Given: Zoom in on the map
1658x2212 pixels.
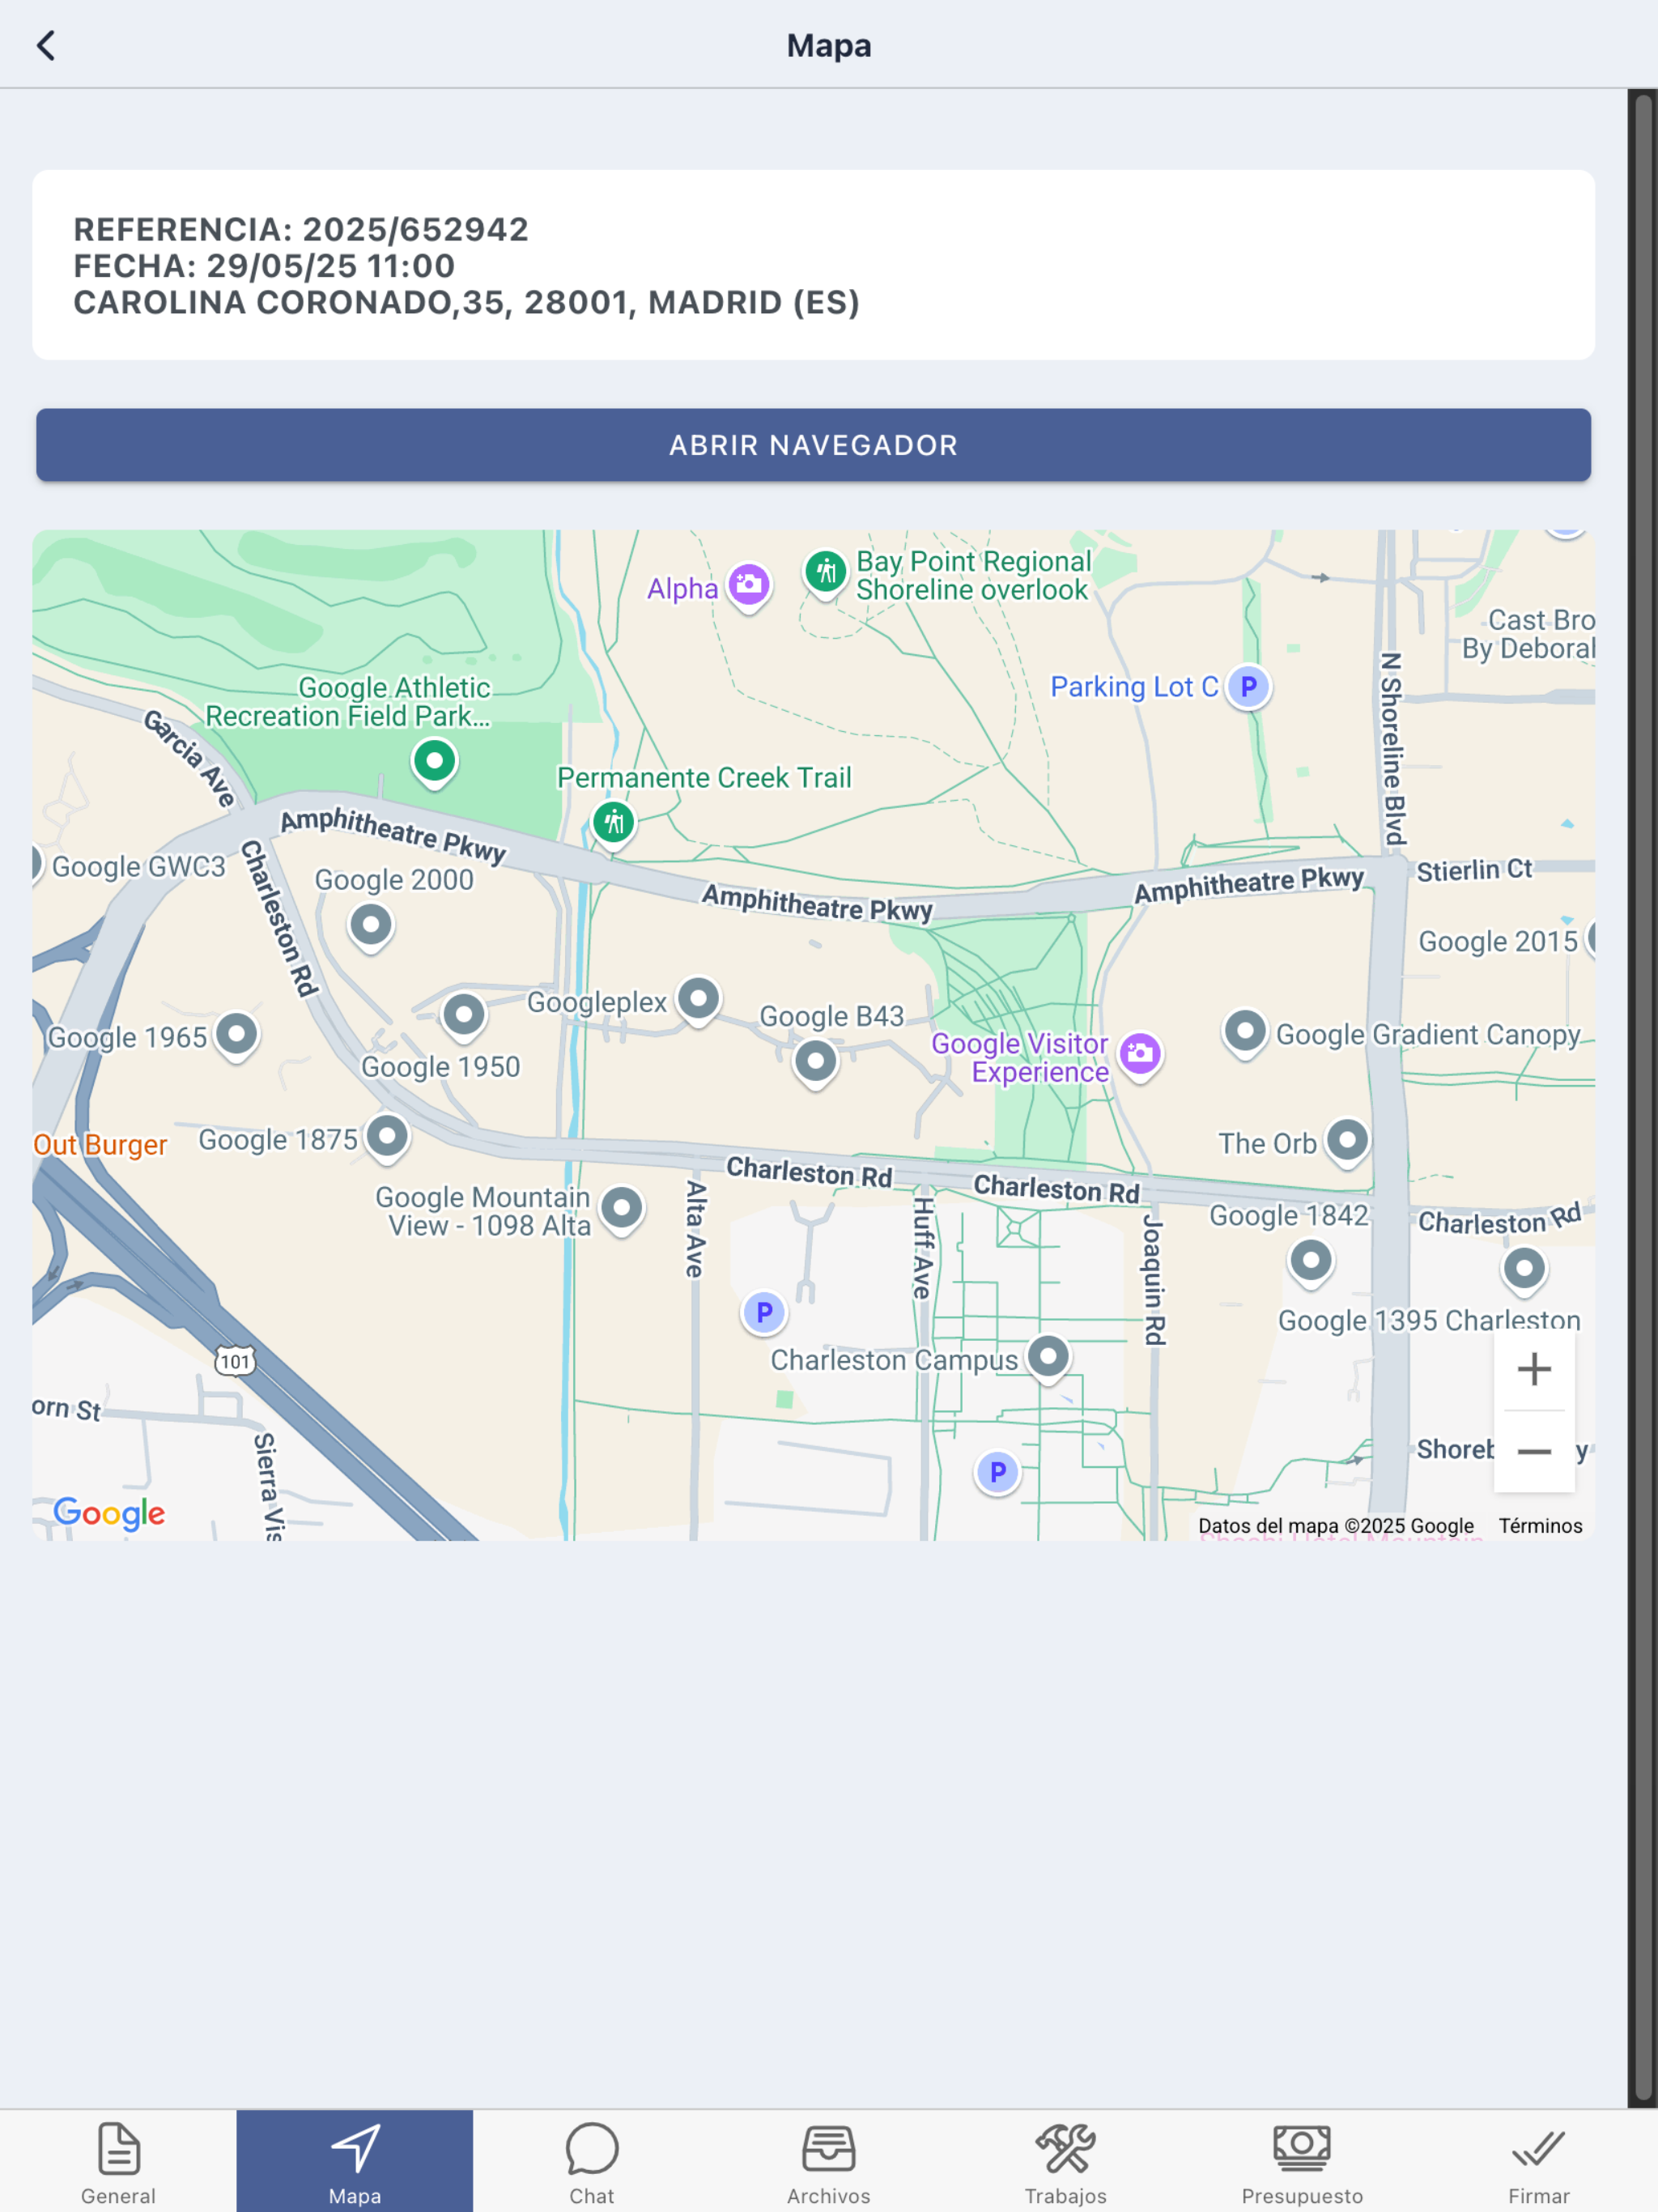Looking at the screenshot, I should (x=1534, y=1369).
